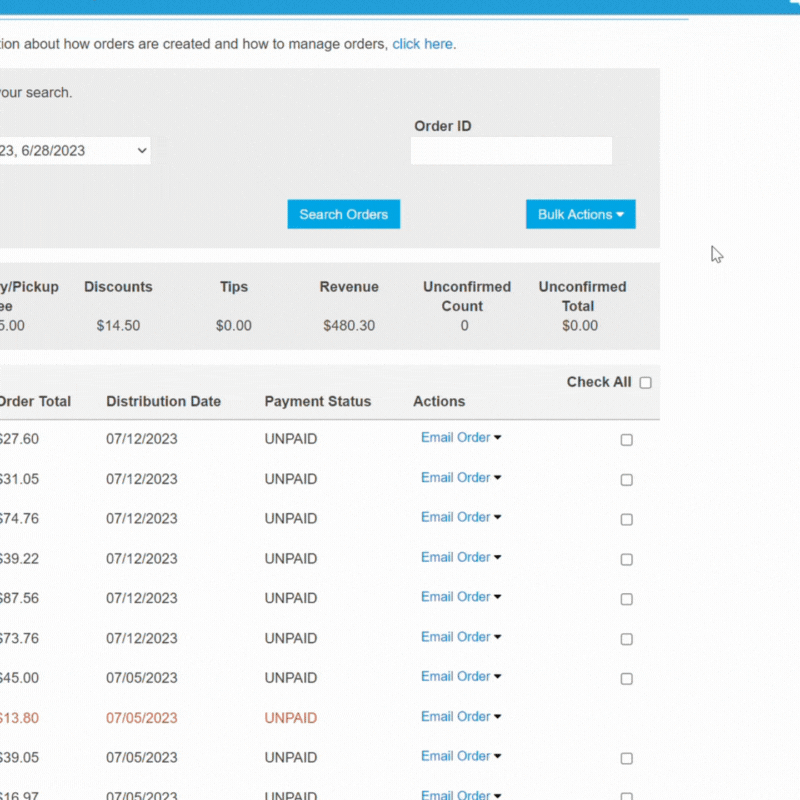This screenshot has height=800, width=800.
Task: Check the box for the $27.60 order
Action: tap(627, 439)
